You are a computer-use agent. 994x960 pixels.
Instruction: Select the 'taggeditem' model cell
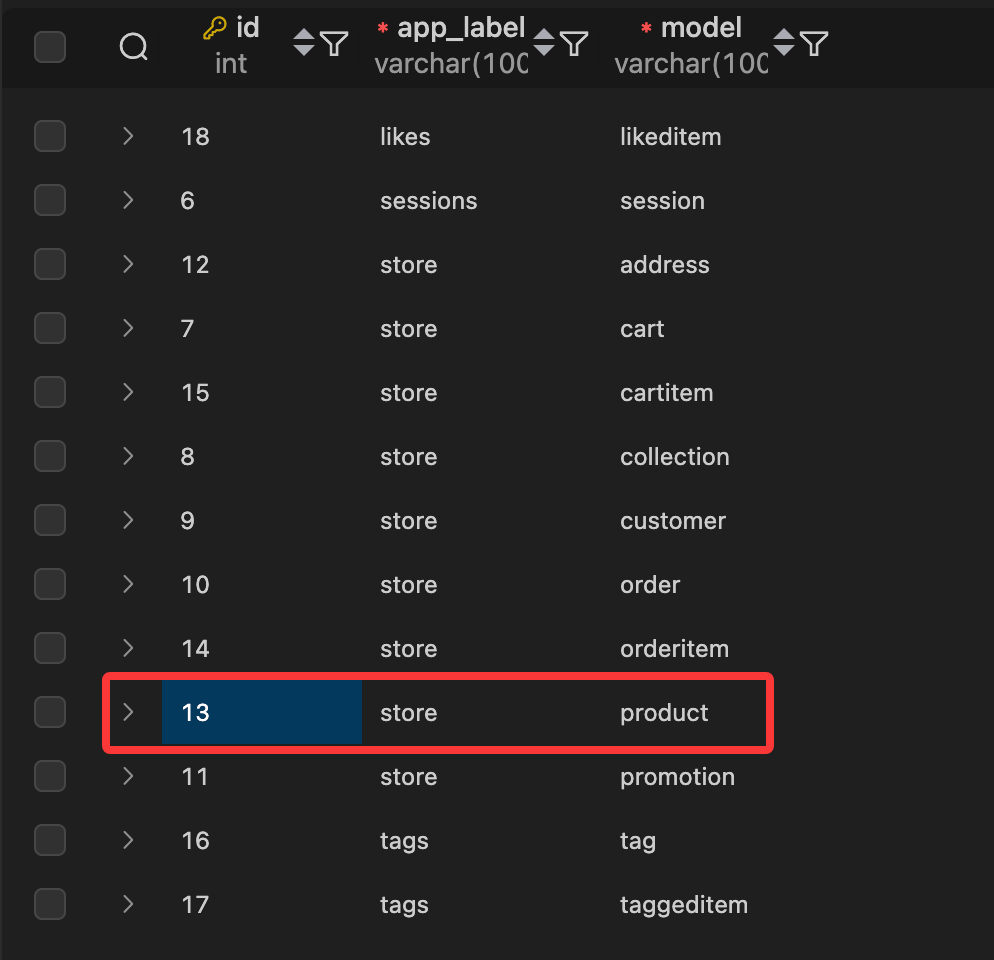coord(684,905)
